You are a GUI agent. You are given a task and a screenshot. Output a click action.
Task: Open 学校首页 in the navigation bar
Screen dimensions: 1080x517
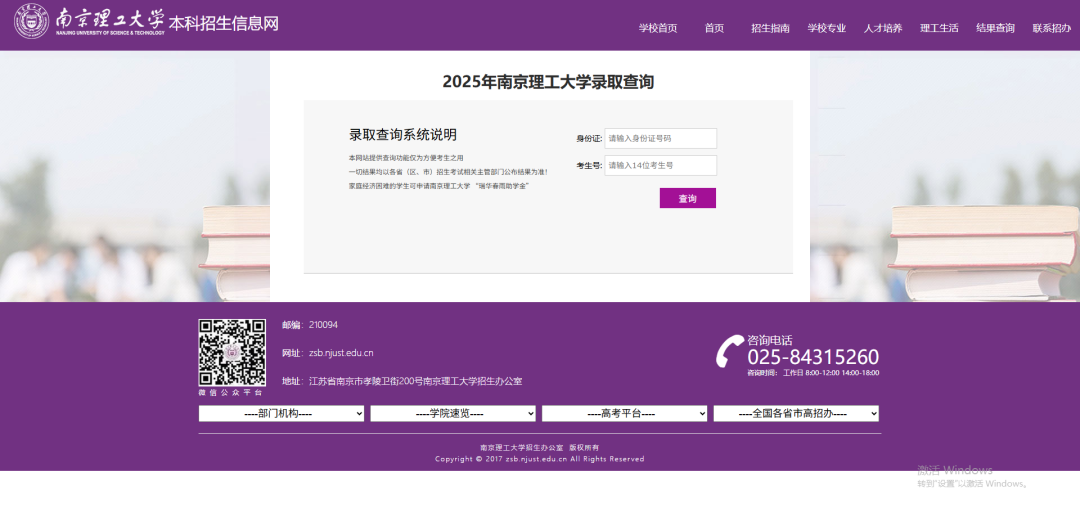click(x=657, y=28)
